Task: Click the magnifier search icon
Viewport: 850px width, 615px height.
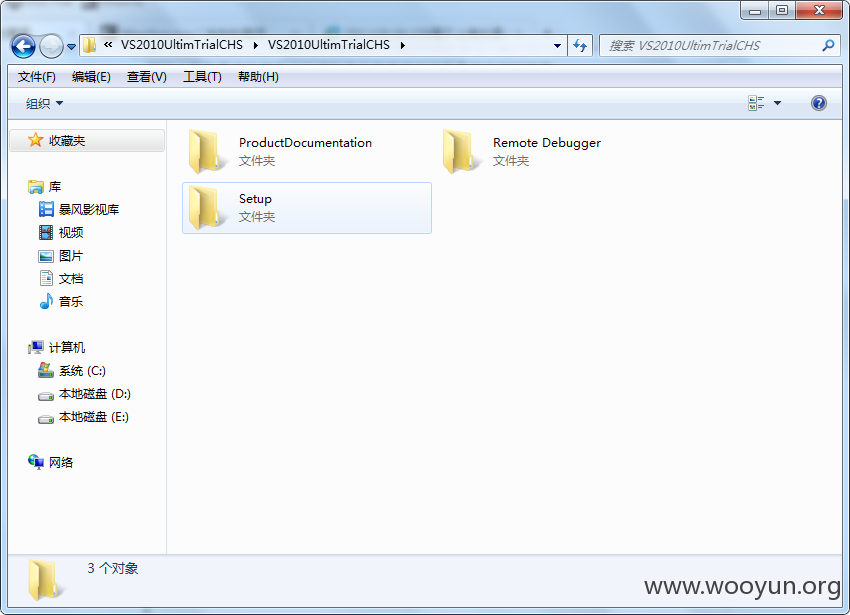Action: (828, 46)
